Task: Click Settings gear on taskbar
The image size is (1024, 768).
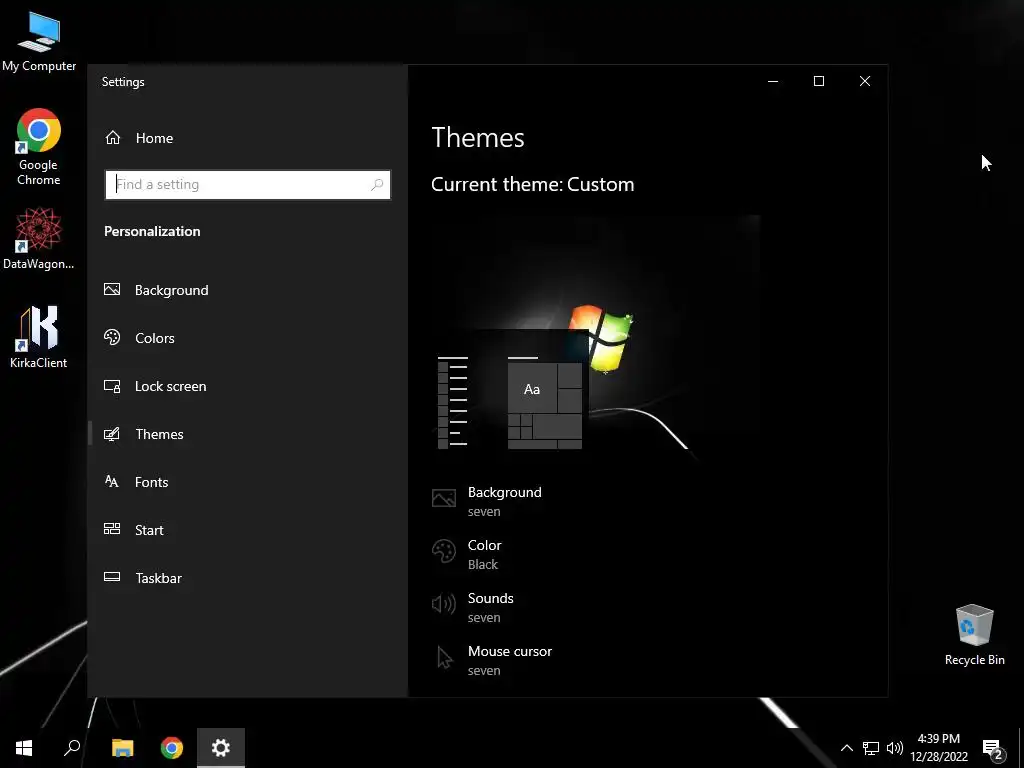Action: [221, 748]
